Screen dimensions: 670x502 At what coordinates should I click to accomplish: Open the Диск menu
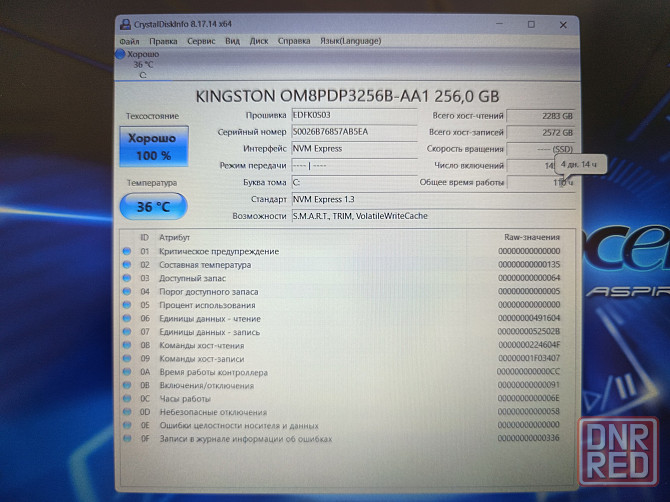pos(259,41)
